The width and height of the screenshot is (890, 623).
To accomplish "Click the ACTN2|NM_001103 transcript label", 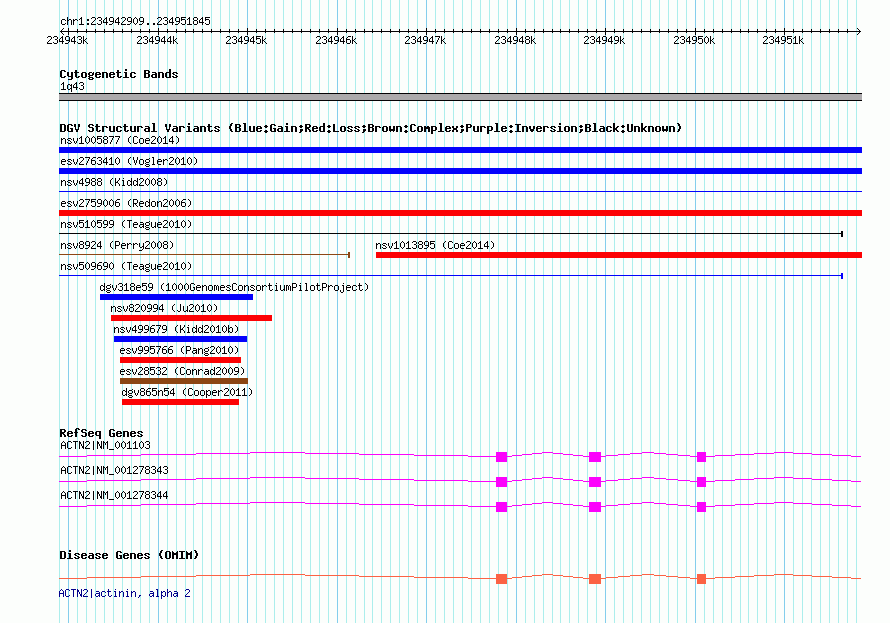I will 106,445.
